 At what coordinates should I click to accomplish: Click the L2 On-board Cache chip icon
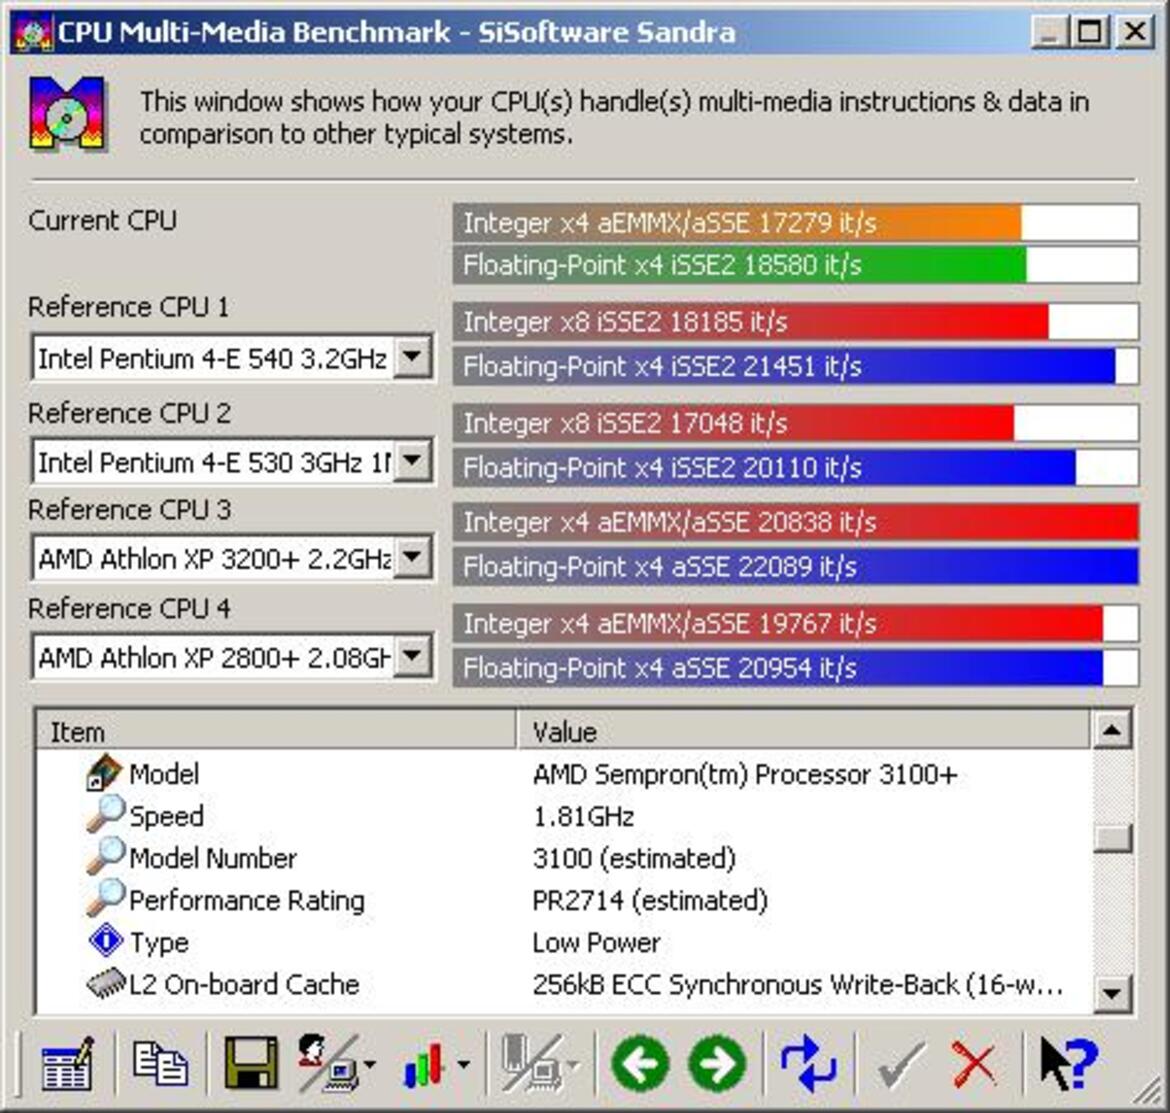[x=105, y=983]
